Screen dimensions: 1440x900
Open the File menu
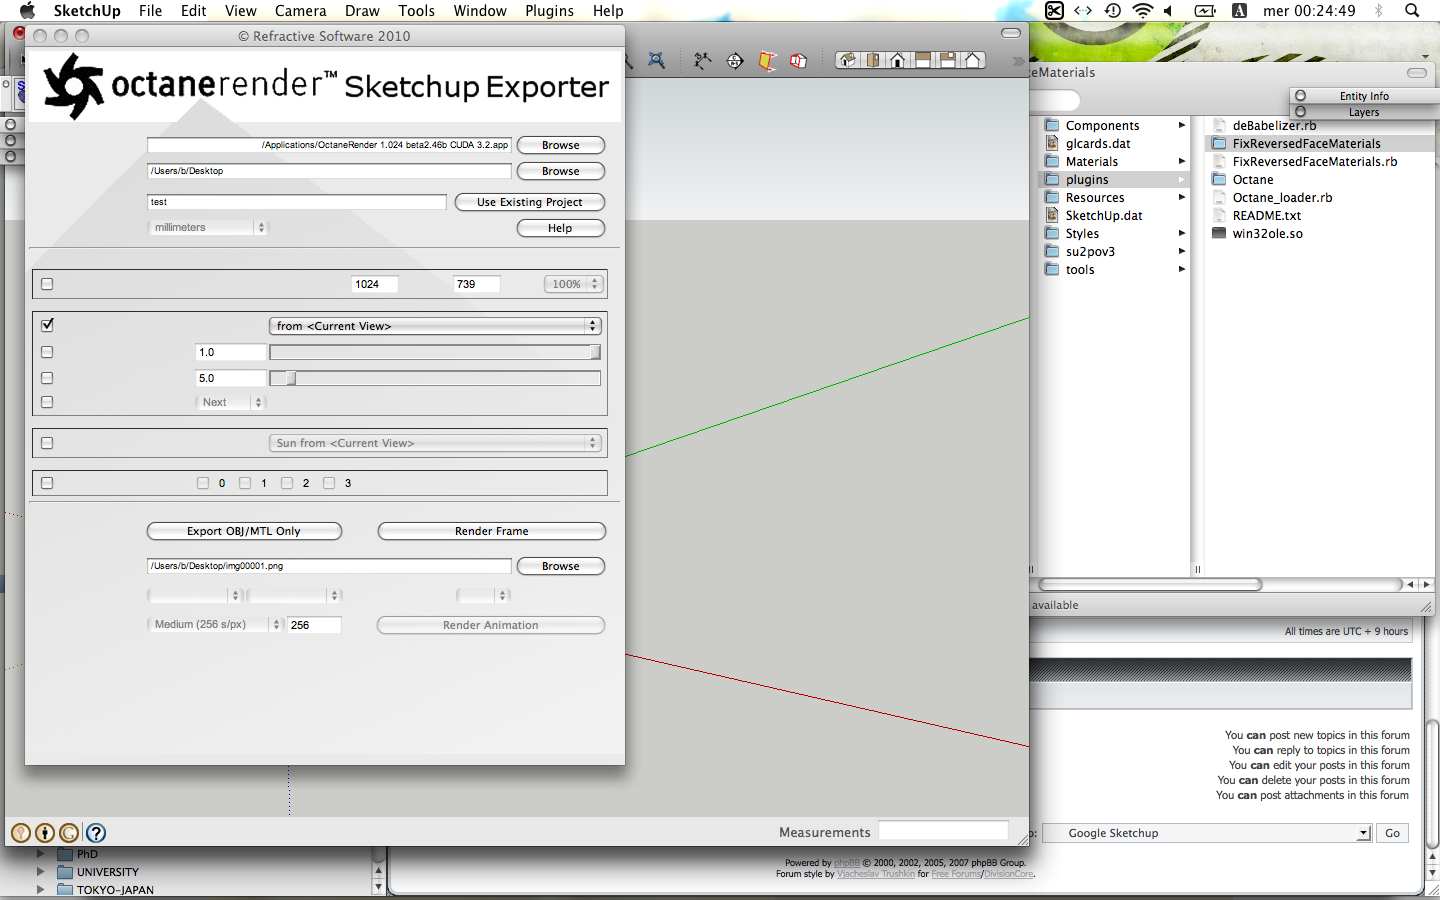[151, 11]
